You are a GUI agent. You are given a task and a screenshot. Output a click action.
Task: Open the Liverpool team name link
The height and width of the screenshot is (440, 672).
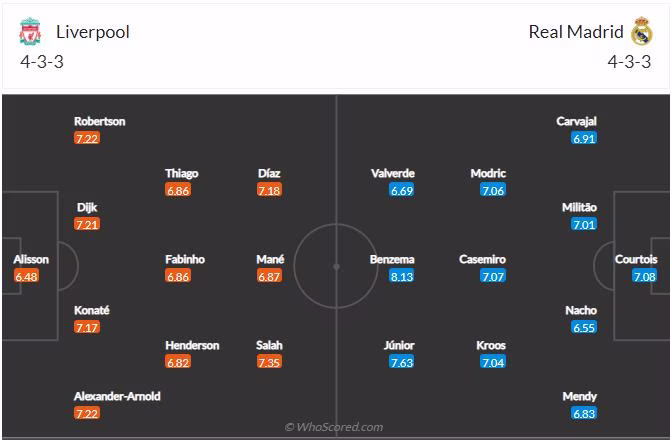tap(91, 32)
